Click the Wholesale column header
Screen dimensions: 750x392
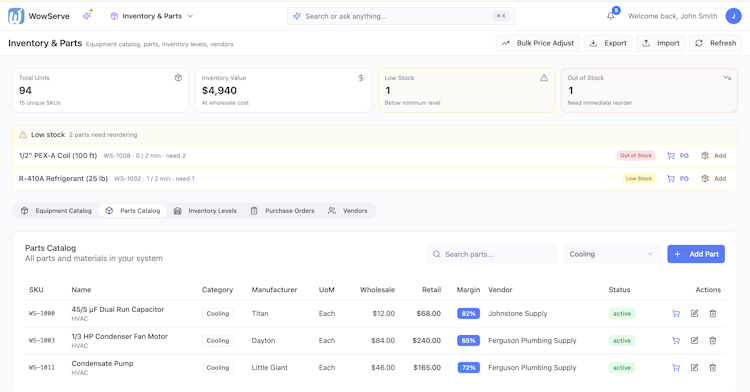pos(377,290)
